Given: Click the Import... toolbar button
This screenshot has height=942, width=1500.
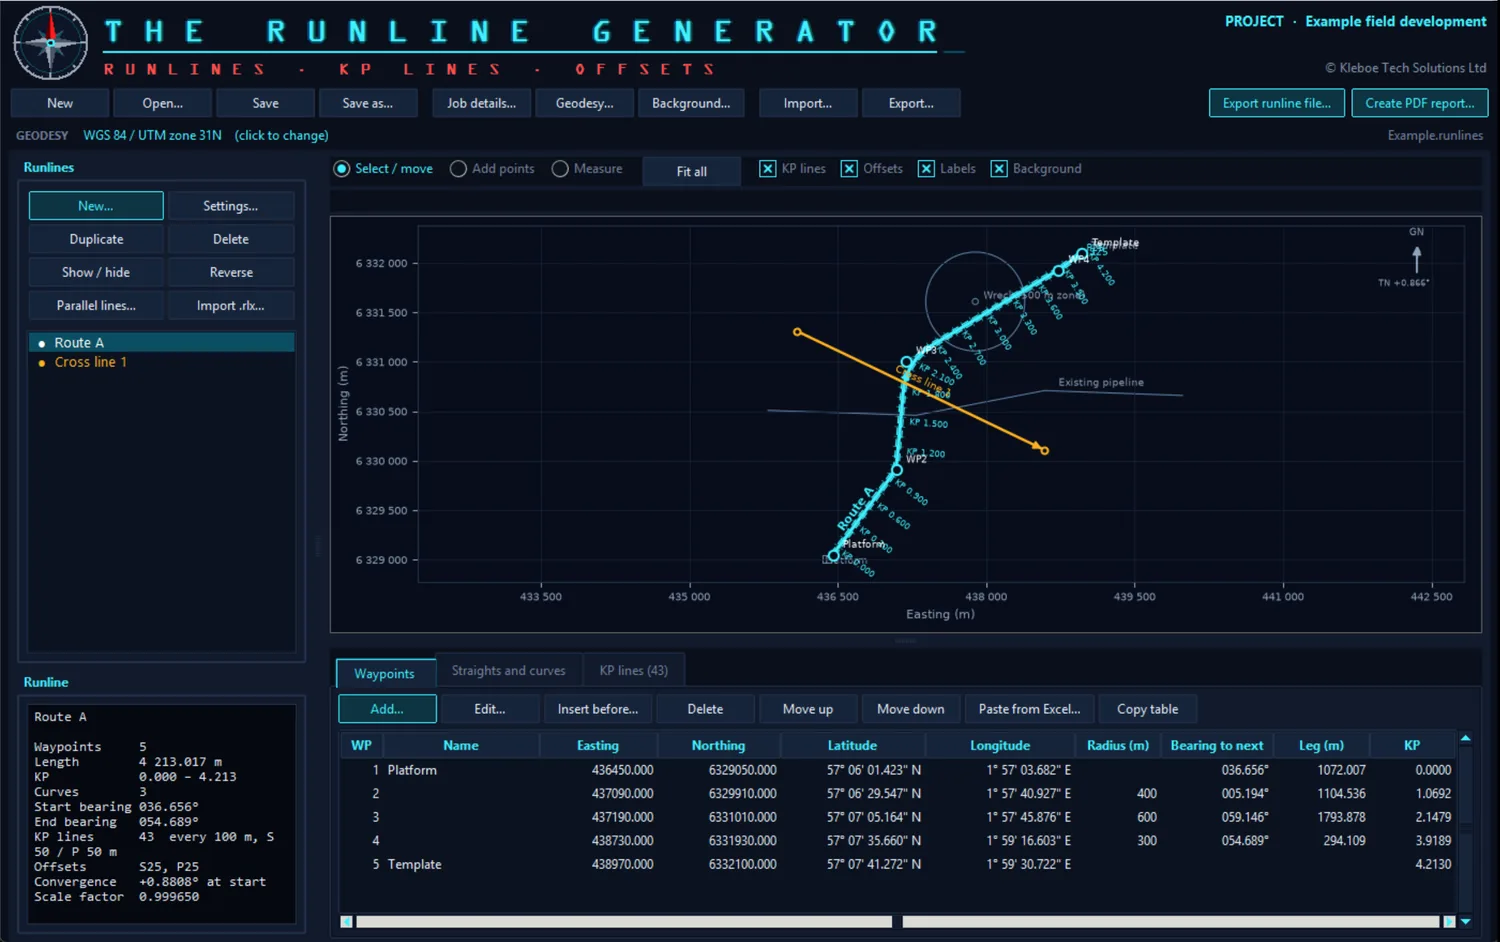Looking at the screenshot, I should click(808, 103).
